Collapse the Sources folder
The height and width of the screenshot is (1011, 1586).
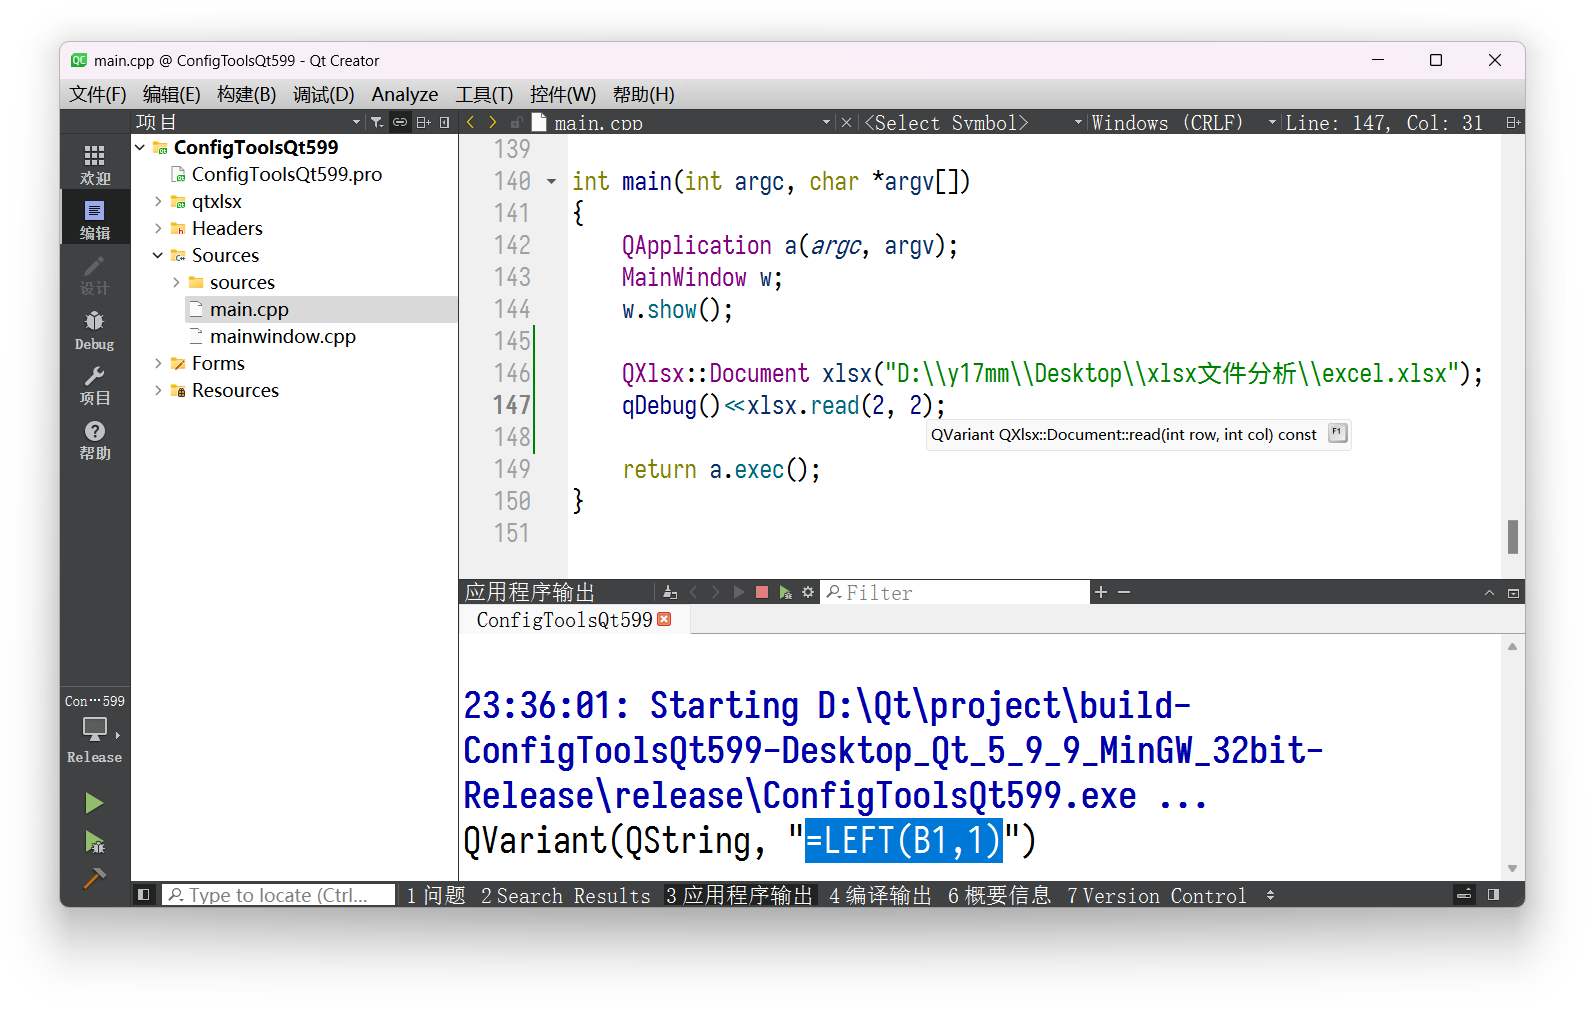[158, 255]
